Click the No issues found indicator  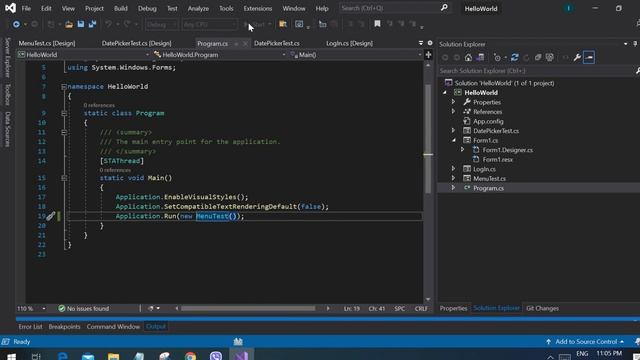click(84, 309)
